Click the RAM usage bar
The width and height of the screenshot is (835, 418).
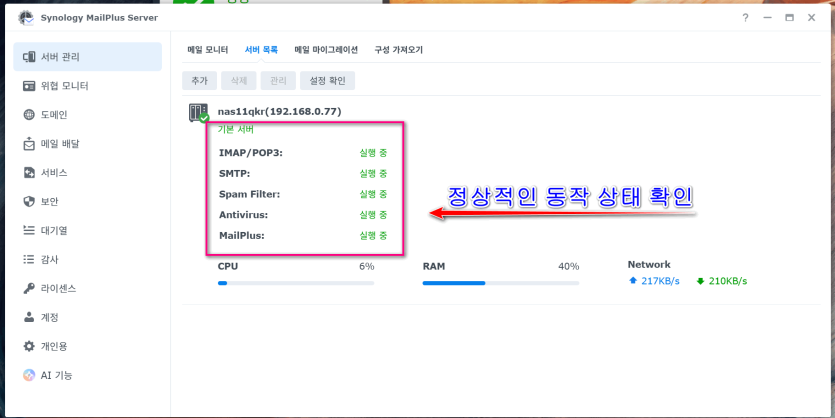[x=501, y=283]
